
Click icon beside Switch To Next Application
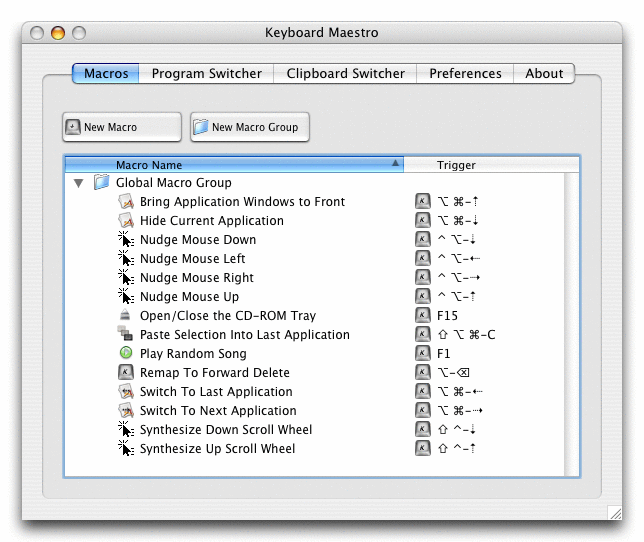pos(126,410)
